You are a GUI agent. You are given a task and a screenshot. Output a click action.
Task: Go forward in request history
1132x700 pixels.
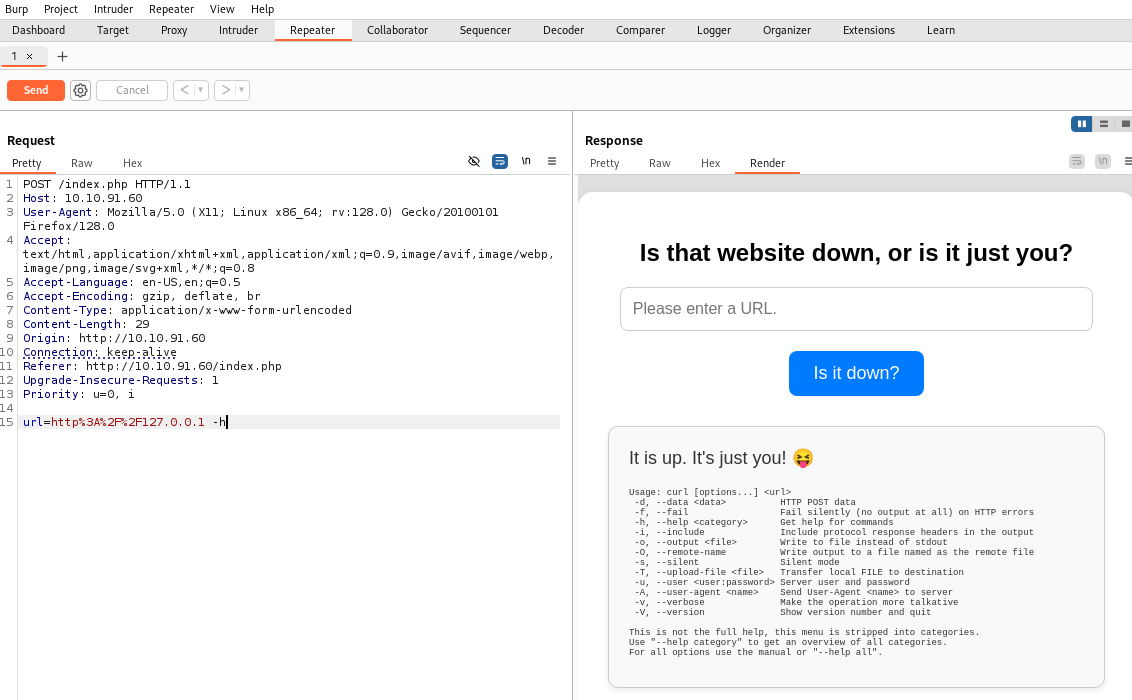click(x=226, y=90)
